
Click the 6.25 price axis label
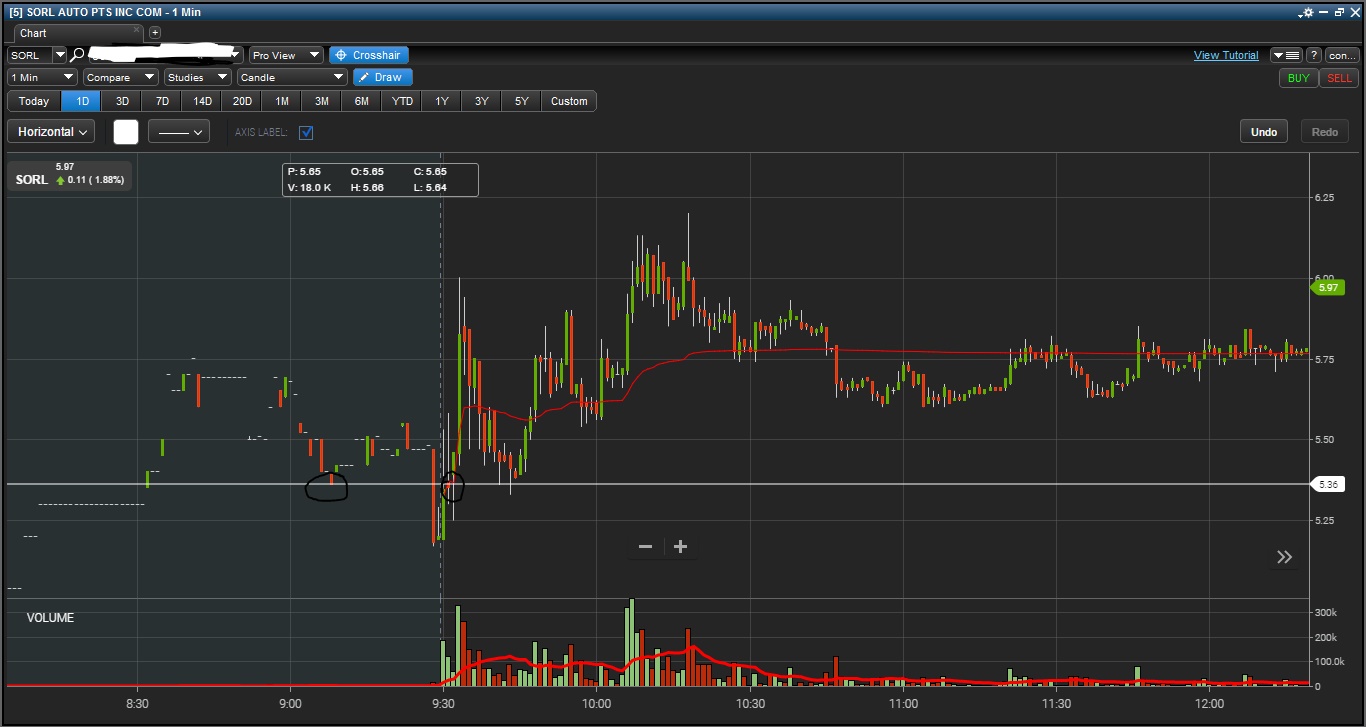coord(1324,197)
